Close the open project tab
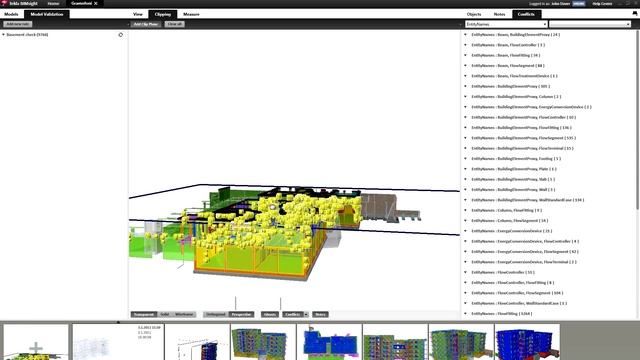Screen dimensions: 640x360 [x=96, y=3]
